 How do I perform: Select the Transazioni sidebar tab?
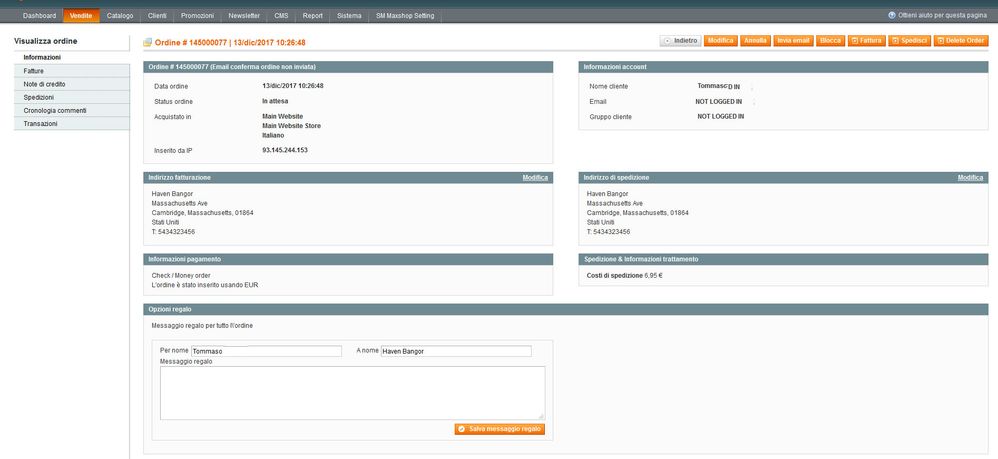coord(71,124)
